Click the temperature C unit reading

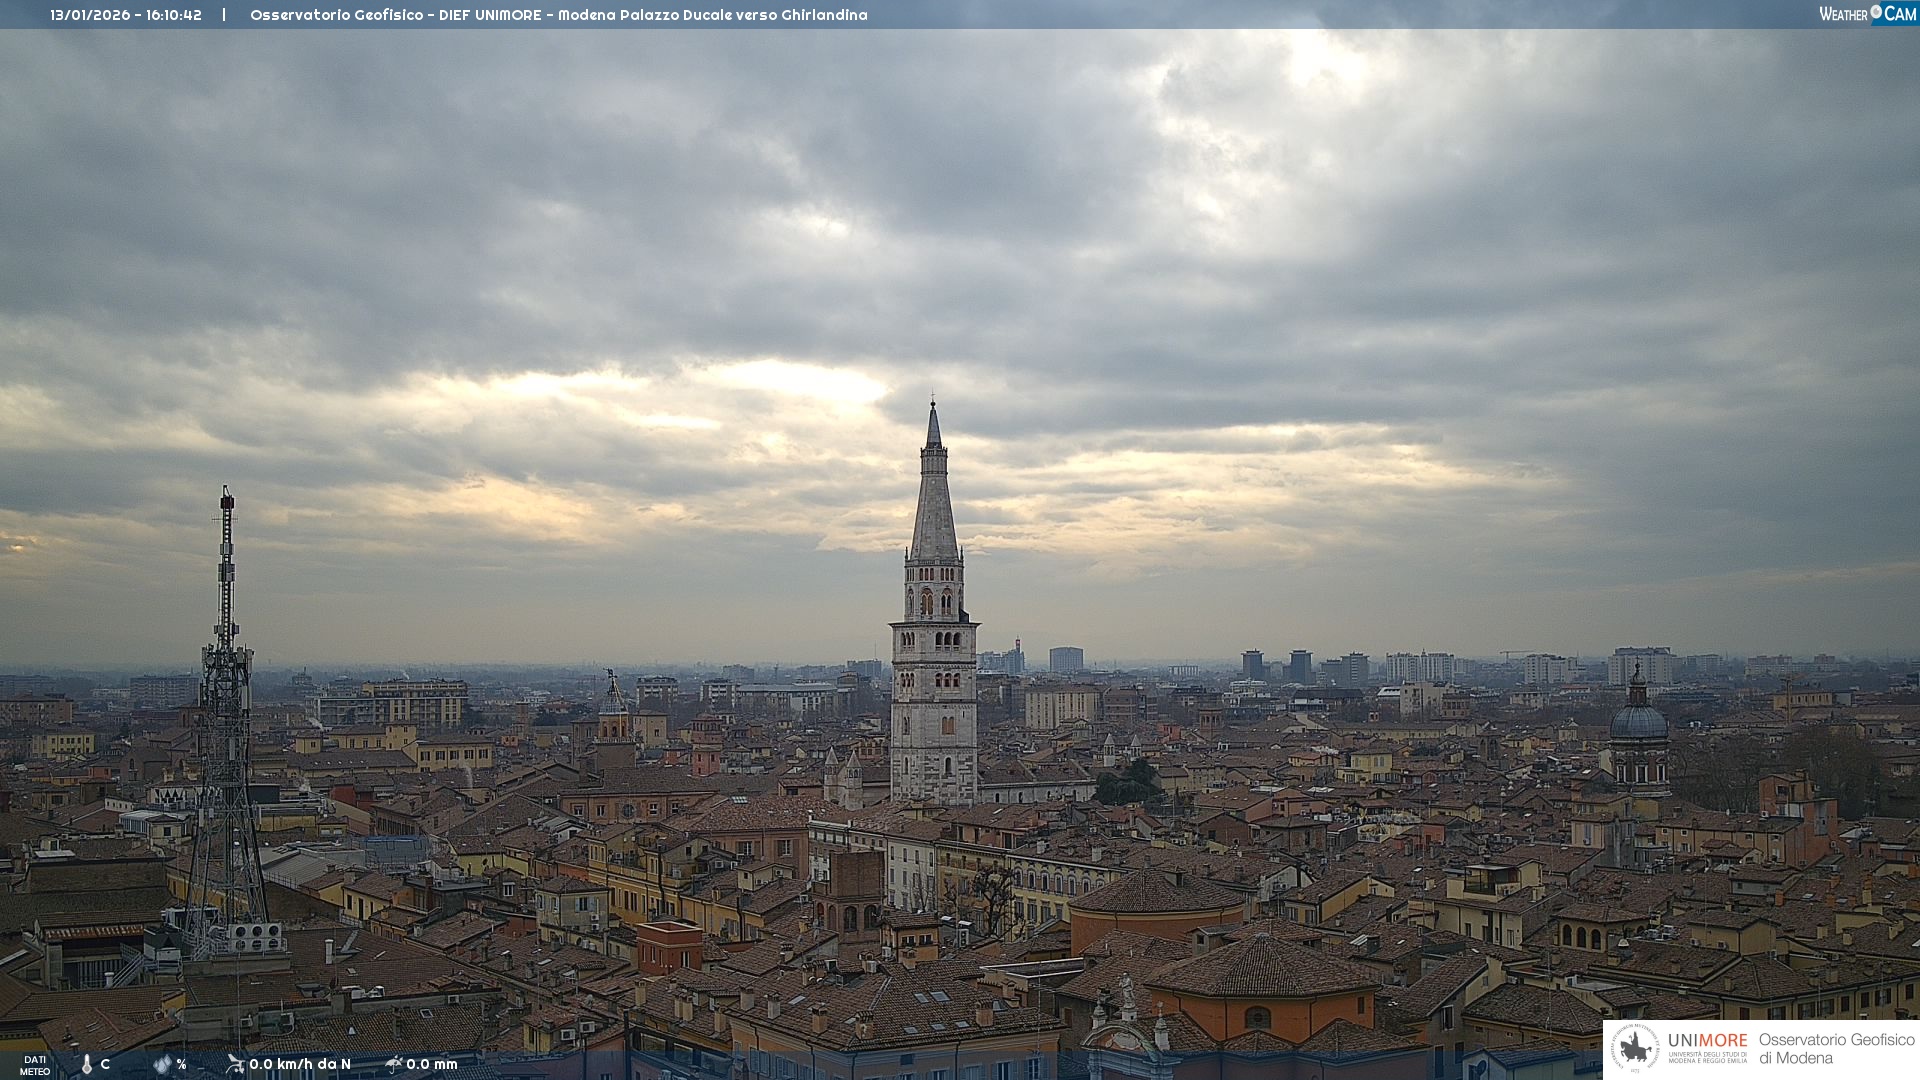click(105, 1064)
